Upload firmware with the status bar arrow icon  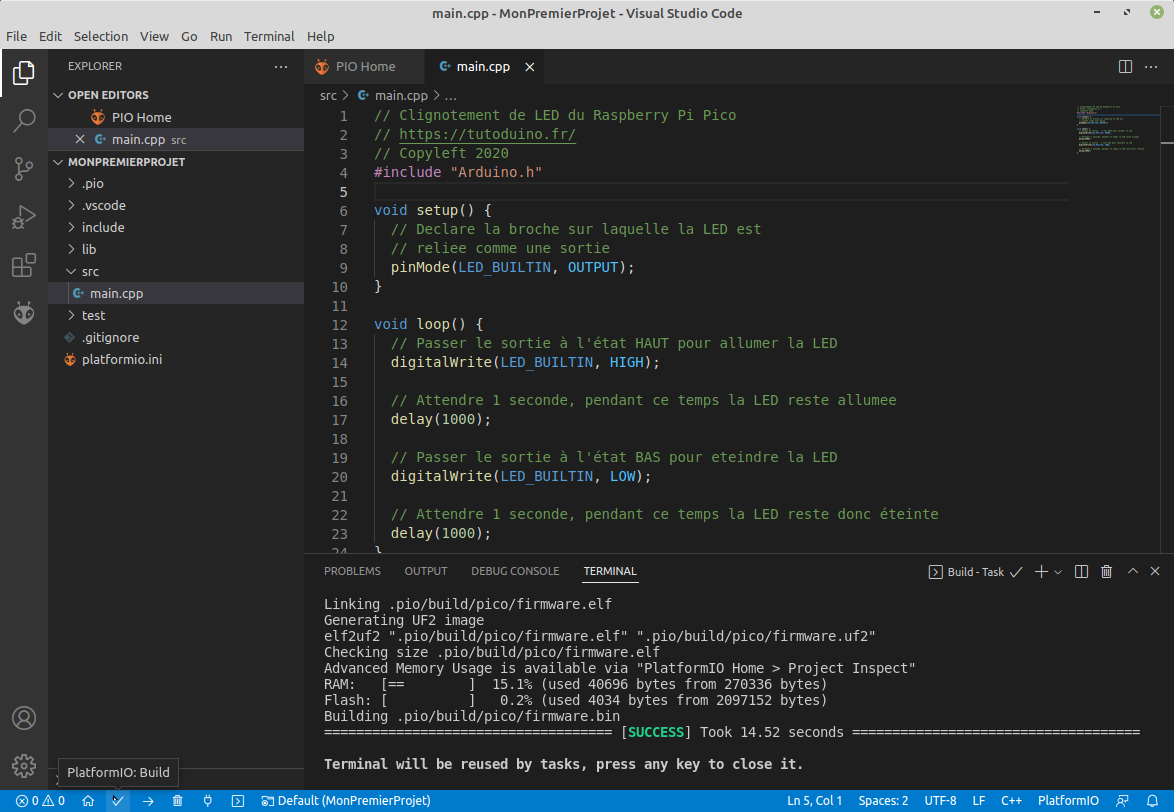(x=146, y=800)
